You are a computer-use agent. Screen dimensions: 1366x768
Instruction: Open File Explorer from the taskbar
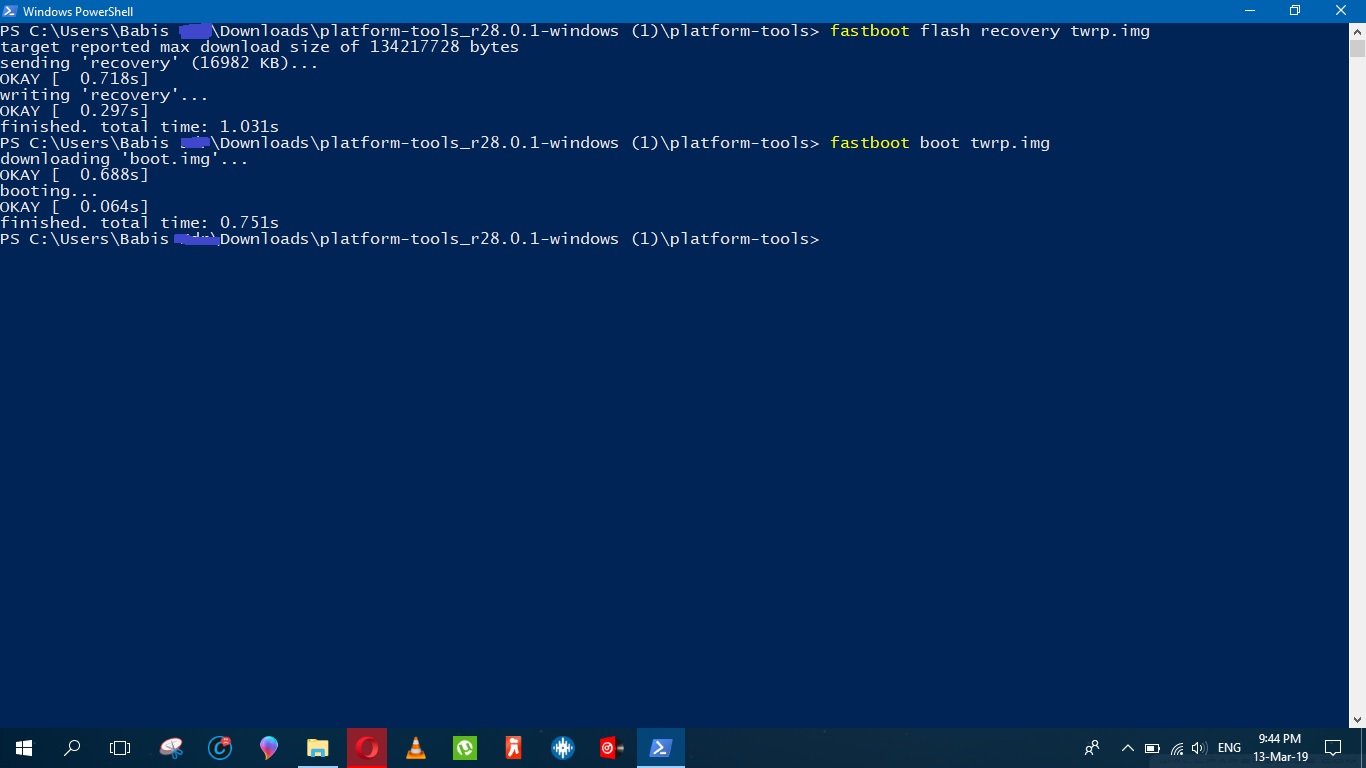click(318, 748)
